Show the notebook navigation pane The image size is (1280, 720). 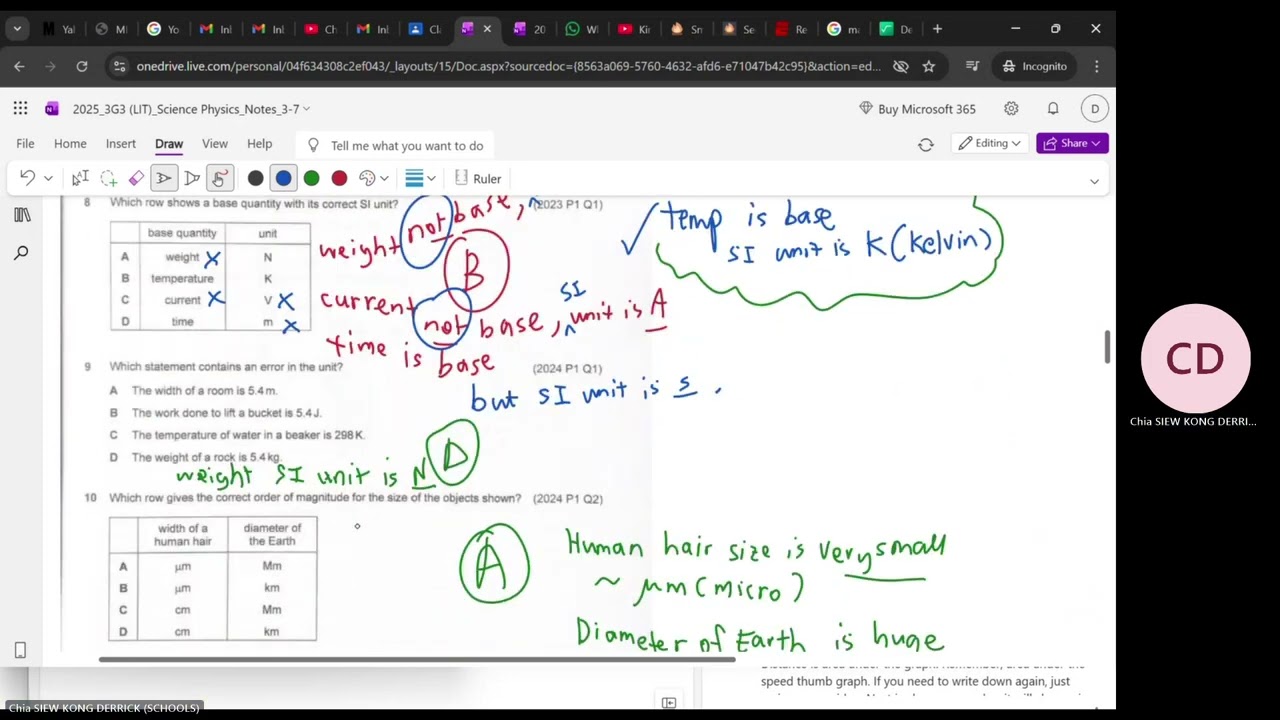point(21,215)
